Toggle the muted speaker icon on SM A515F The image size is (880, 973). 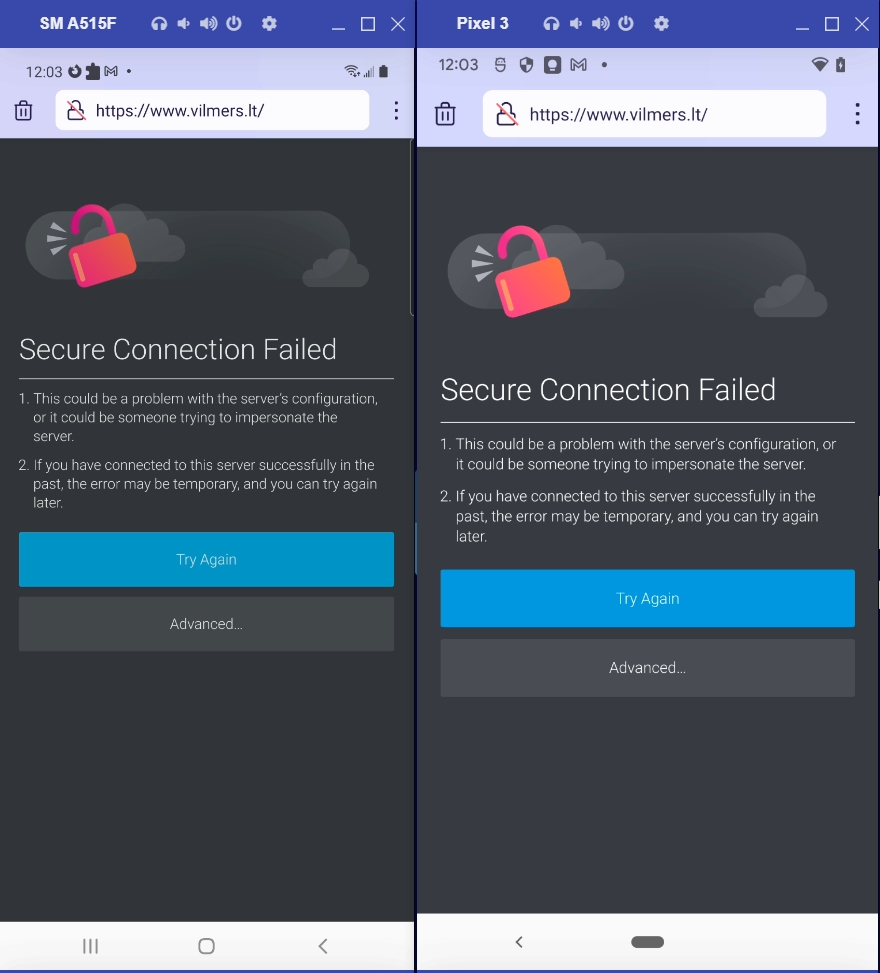pos(183,23)
